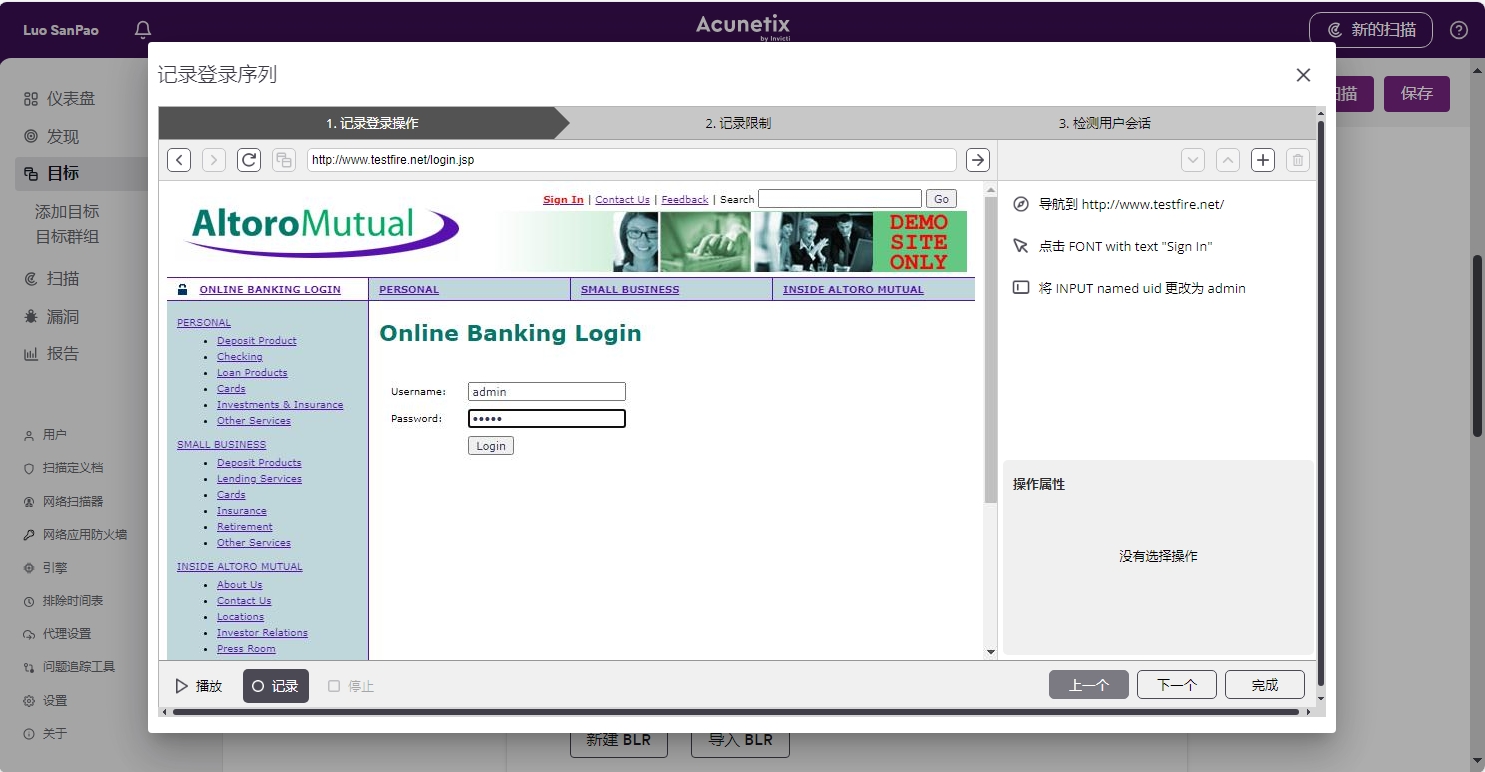Click the Contact Us header link
The image size is (1485, 772).
click(622, 200)
